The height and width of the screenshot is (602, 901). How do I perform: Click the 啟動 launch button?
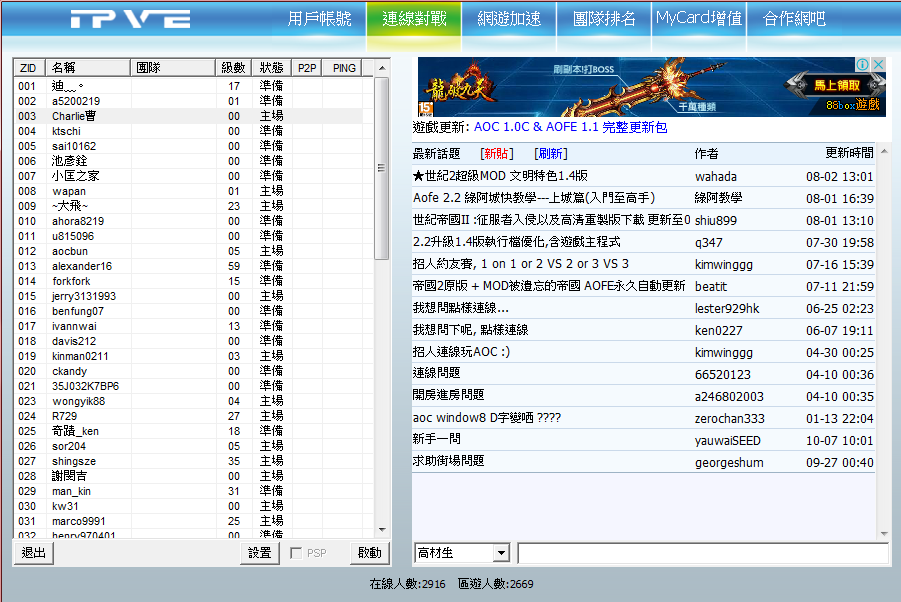pos(369,553)
